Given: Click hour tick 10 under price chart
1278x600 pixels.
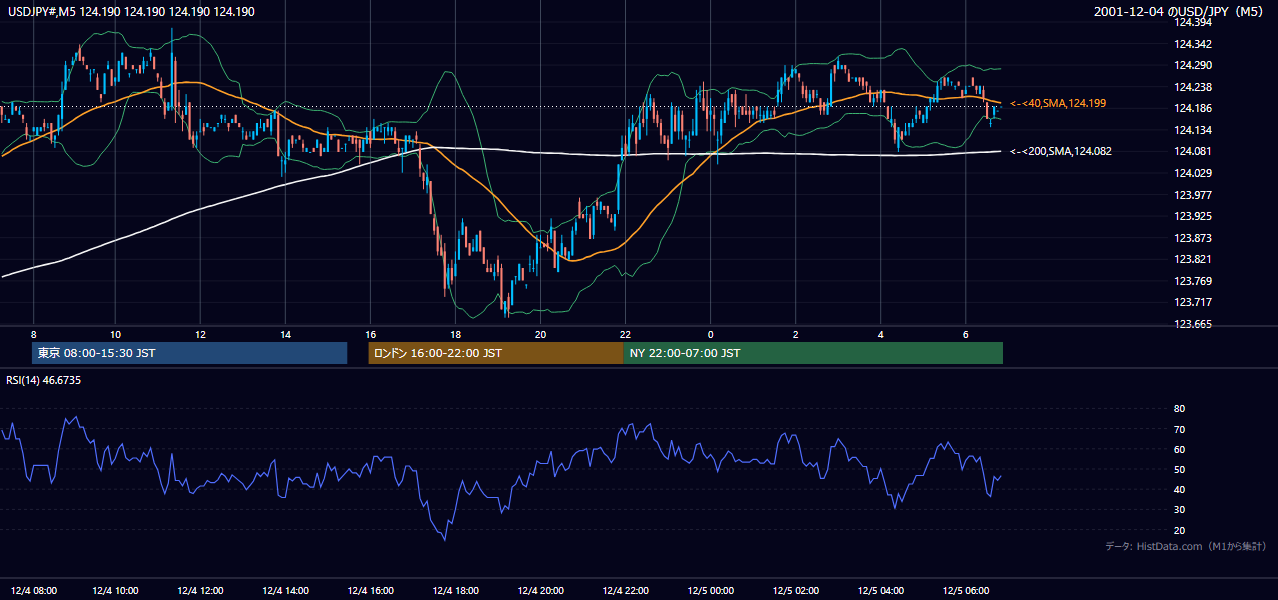Looking at the screenshot, I should (x=116, y=334).
